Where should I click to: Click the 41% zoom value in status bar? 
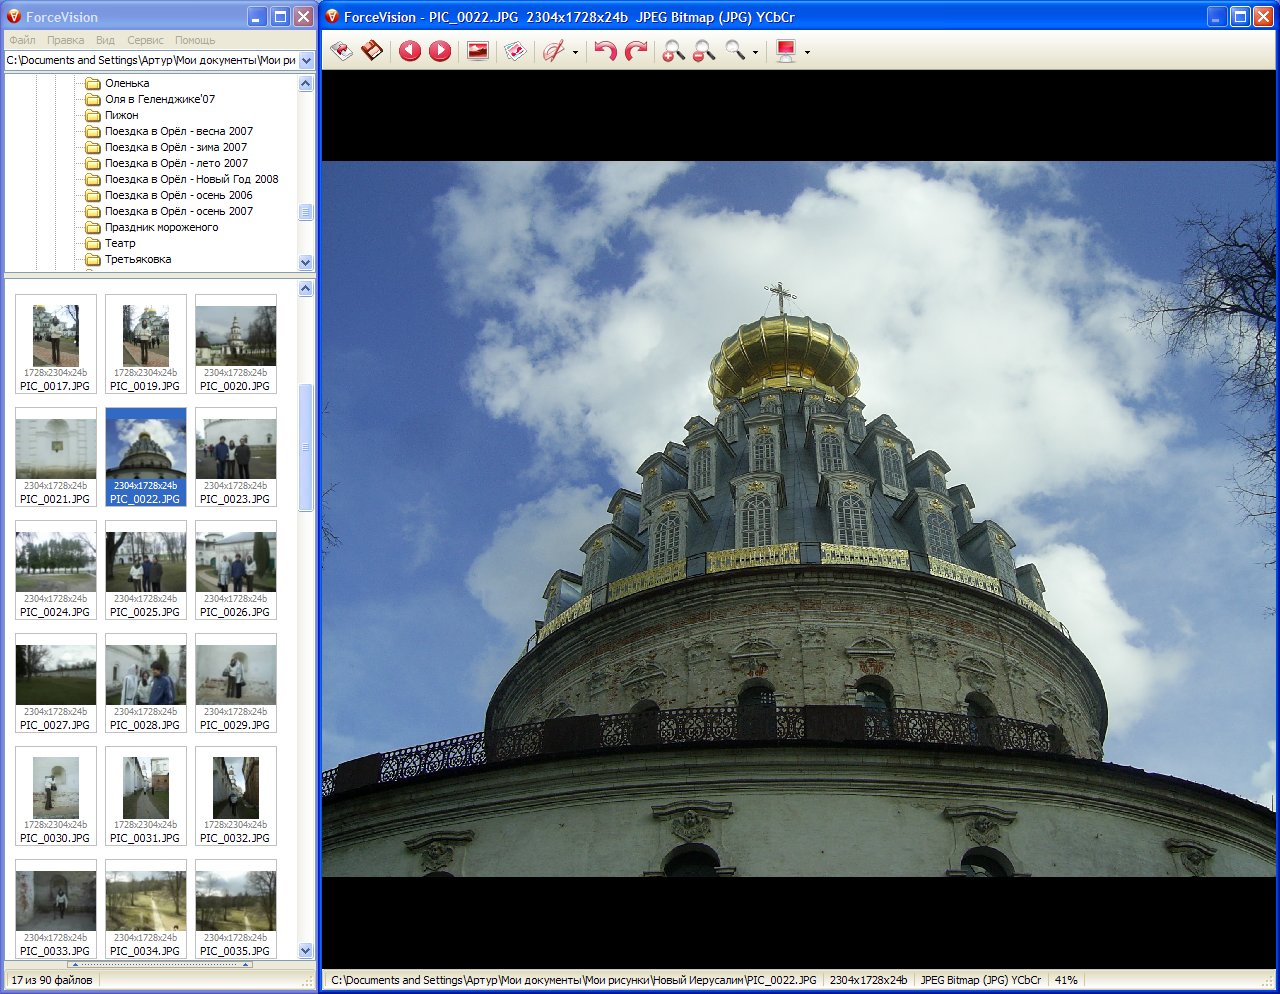[x=1066, y=980]
